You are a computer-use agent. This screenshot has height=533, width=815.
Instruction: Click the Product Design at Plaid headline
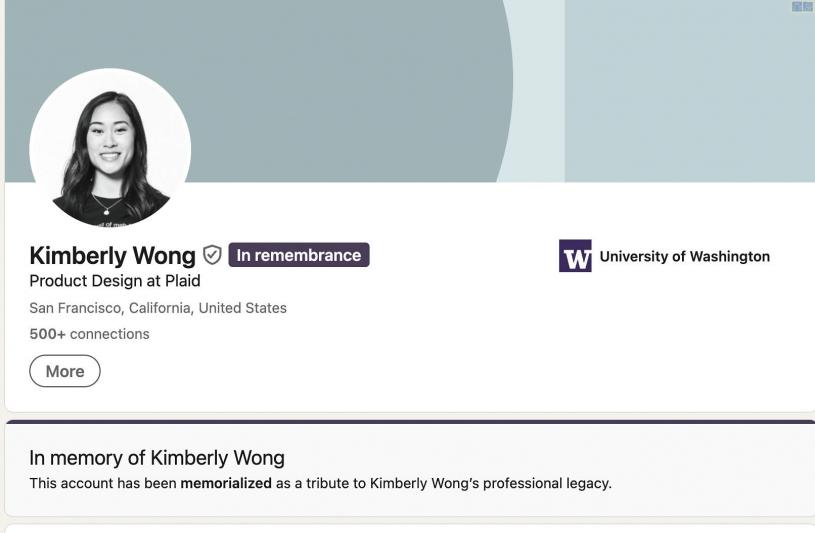pyautogui.click(x=115, y=281)
